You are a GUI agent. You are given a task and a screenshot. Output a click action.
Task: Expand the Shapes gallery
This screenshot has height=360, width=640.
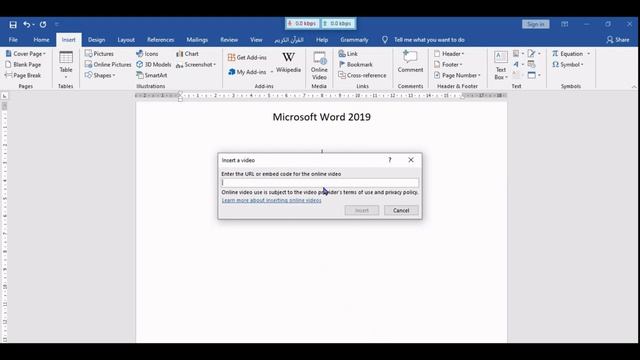[x=100, y=76]
